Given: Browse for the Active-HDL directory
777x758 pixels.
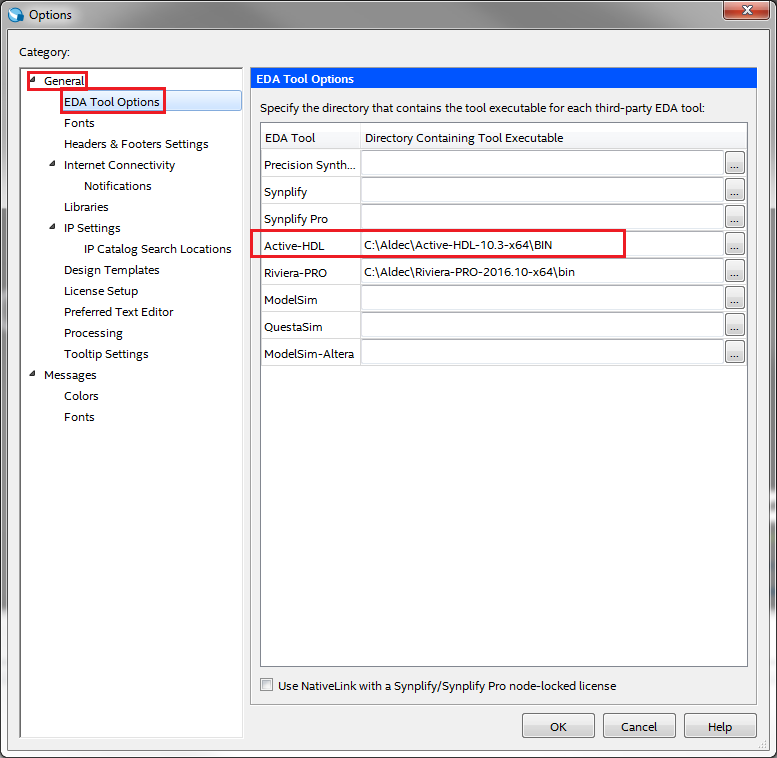Looking at the screenshot, I should pos(734,244).
